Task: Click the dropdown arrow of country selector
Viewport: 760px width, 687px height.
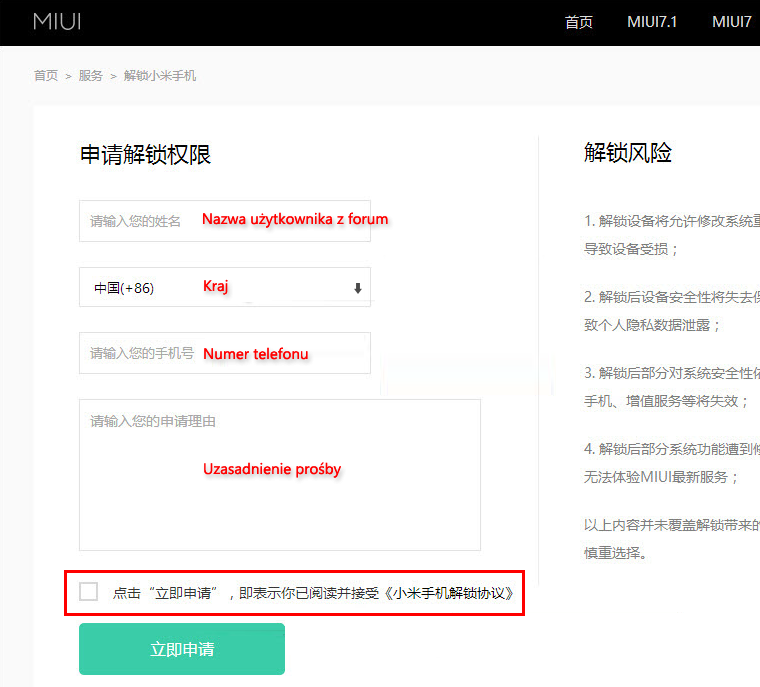Action: tap(358, 288)
